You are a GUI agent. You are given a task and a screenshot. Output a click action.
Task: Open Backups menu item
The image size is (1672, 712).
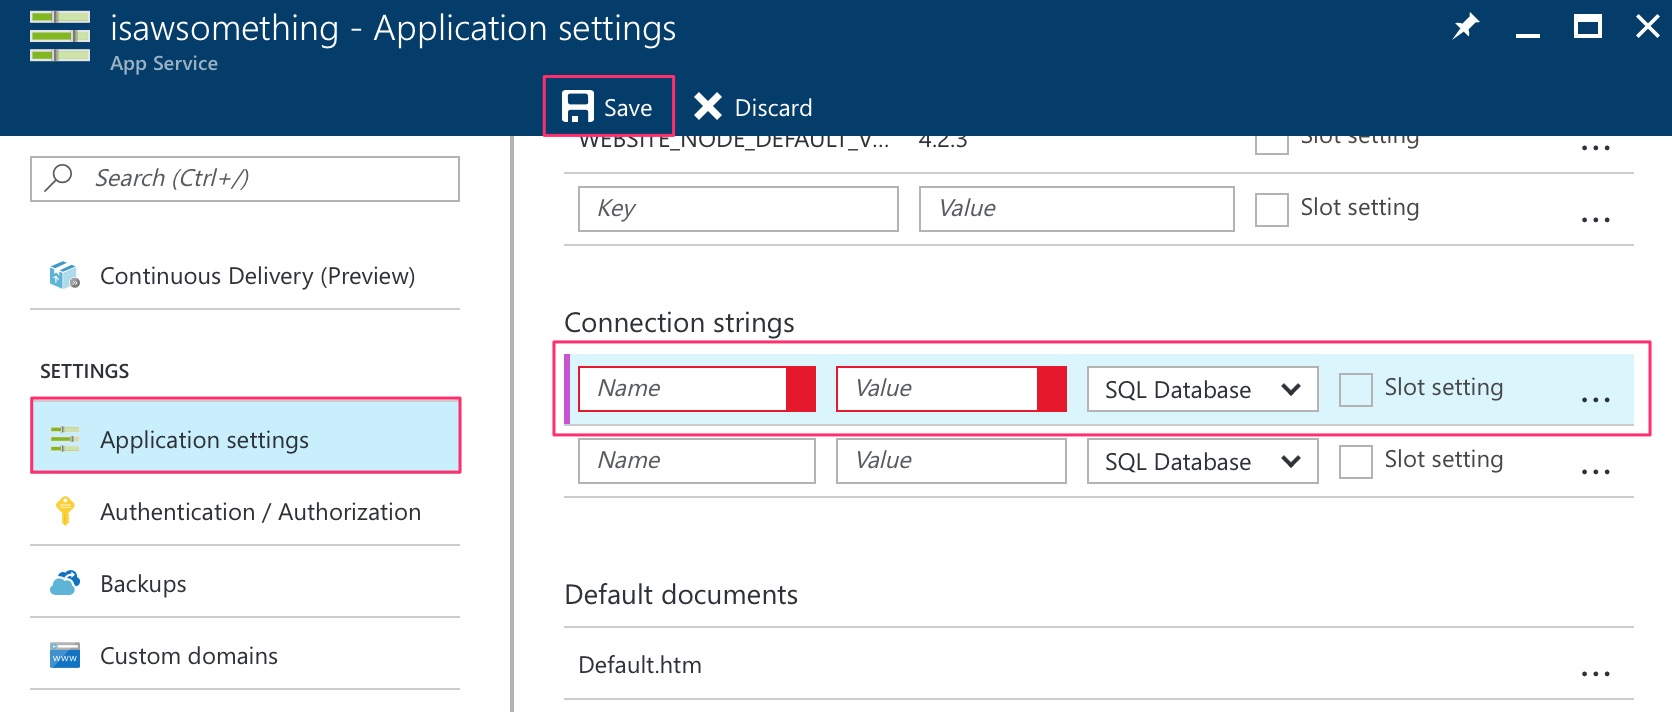click(245, 583)
